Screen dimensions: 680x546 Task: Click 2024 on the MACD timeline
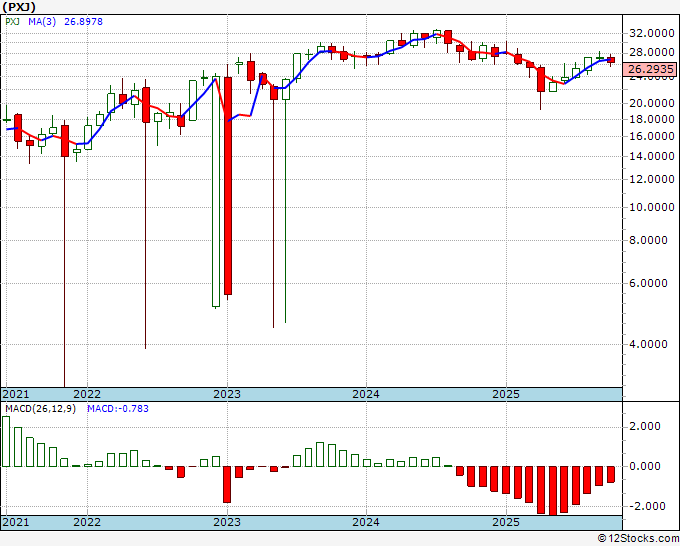pyautogui.click(x=366, y=522)
